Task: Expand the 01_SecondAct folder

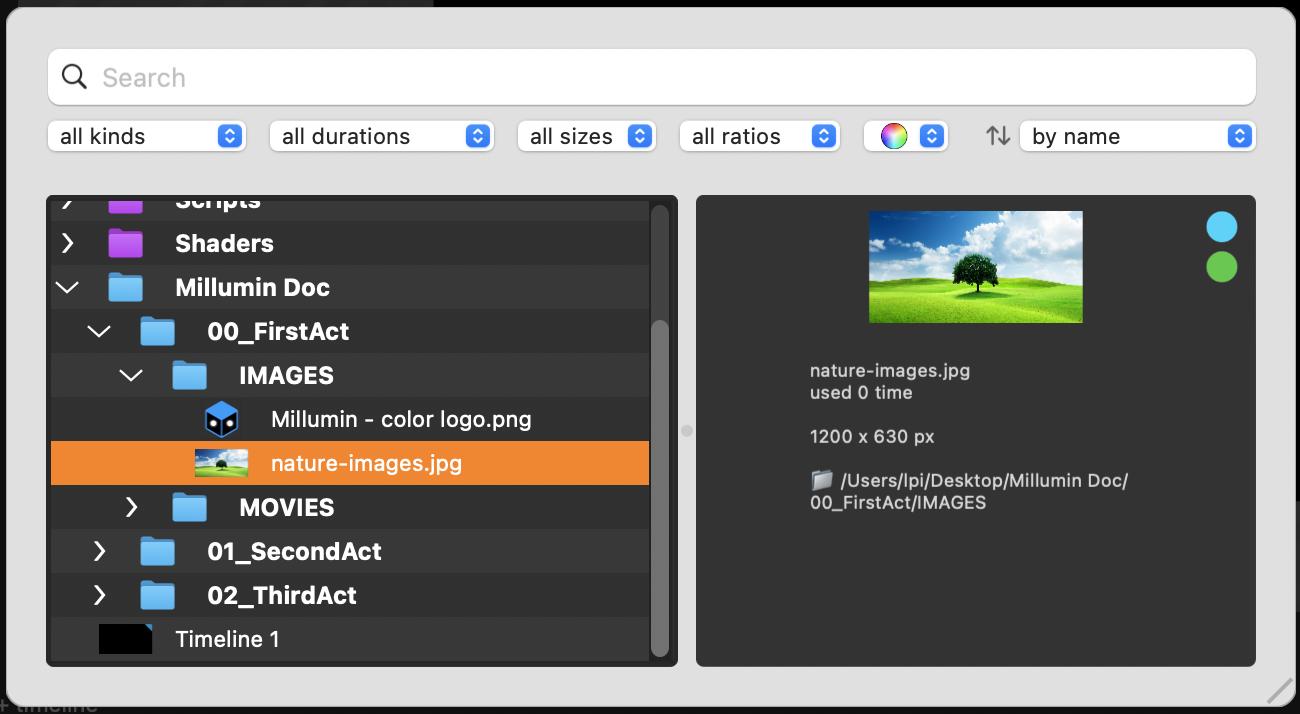Action: [99, 552]
